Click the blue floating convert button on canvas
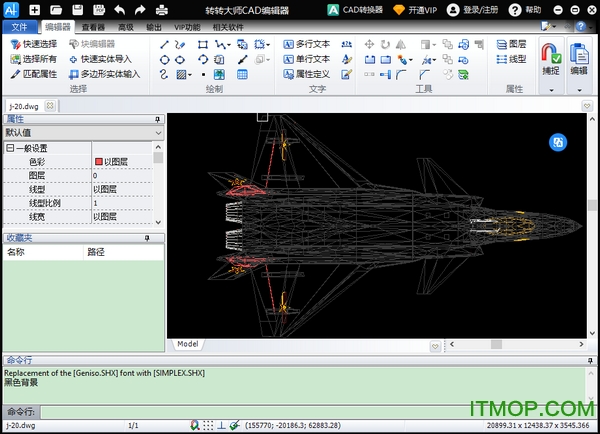Image resolution: width=600 pixels, height=434 pixels. coord(558,142)
